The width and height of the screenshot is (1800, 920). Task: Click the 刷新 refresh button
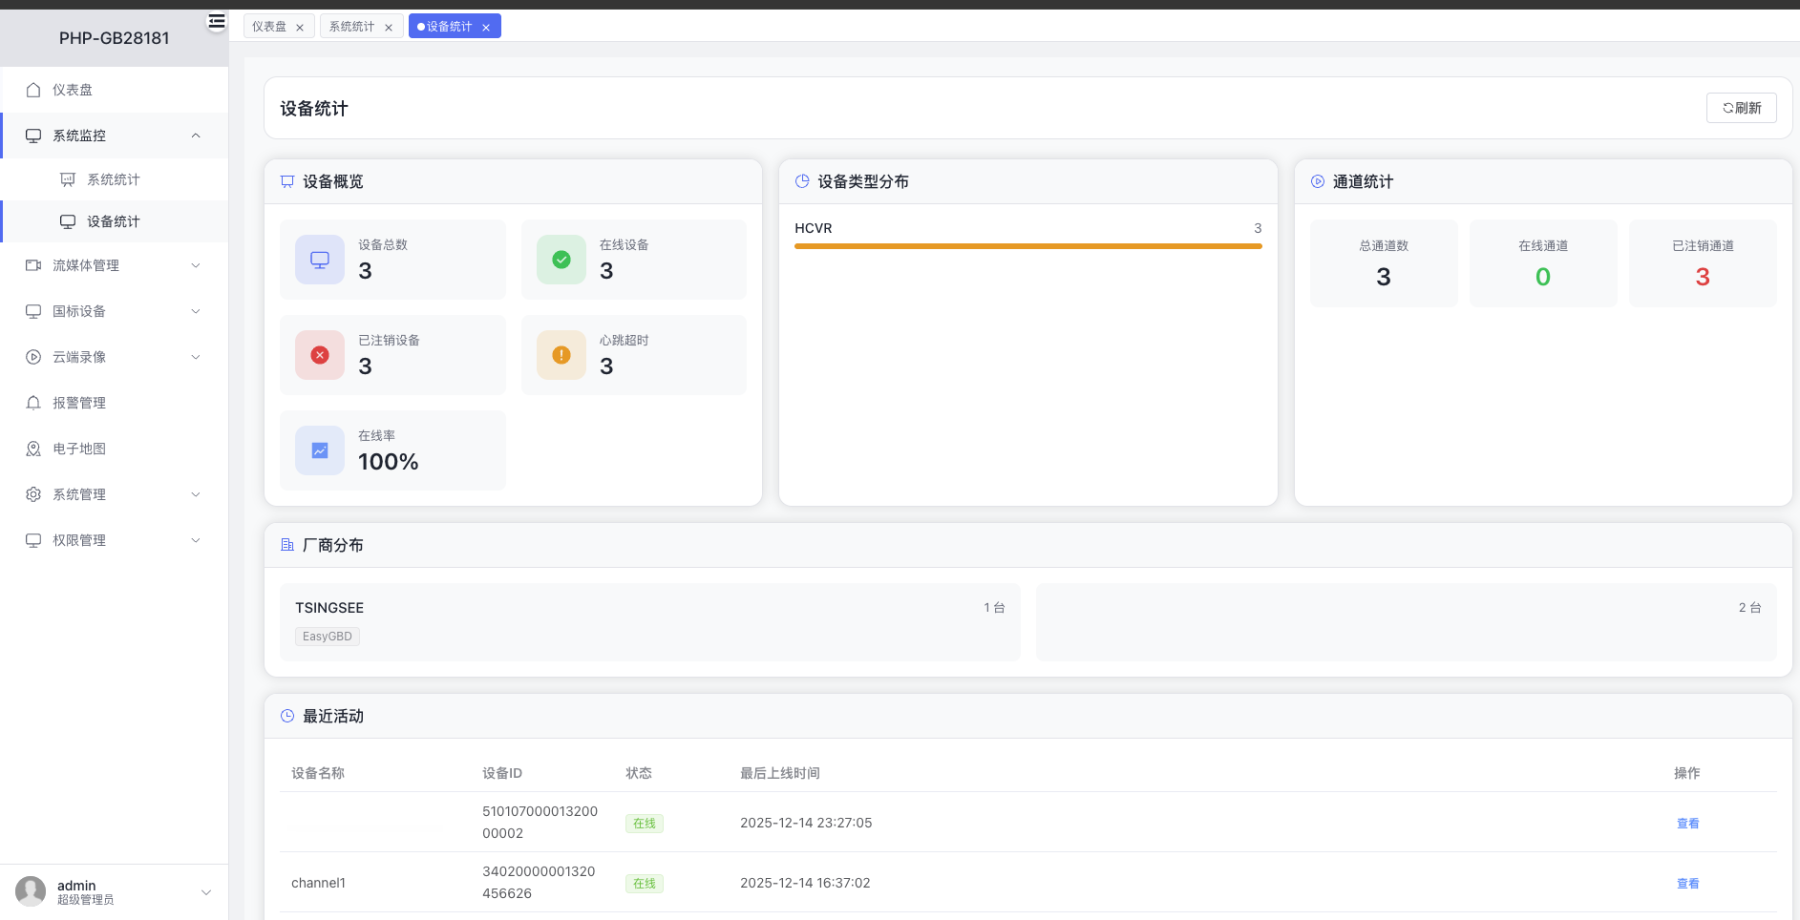[x=1741, y=108]
